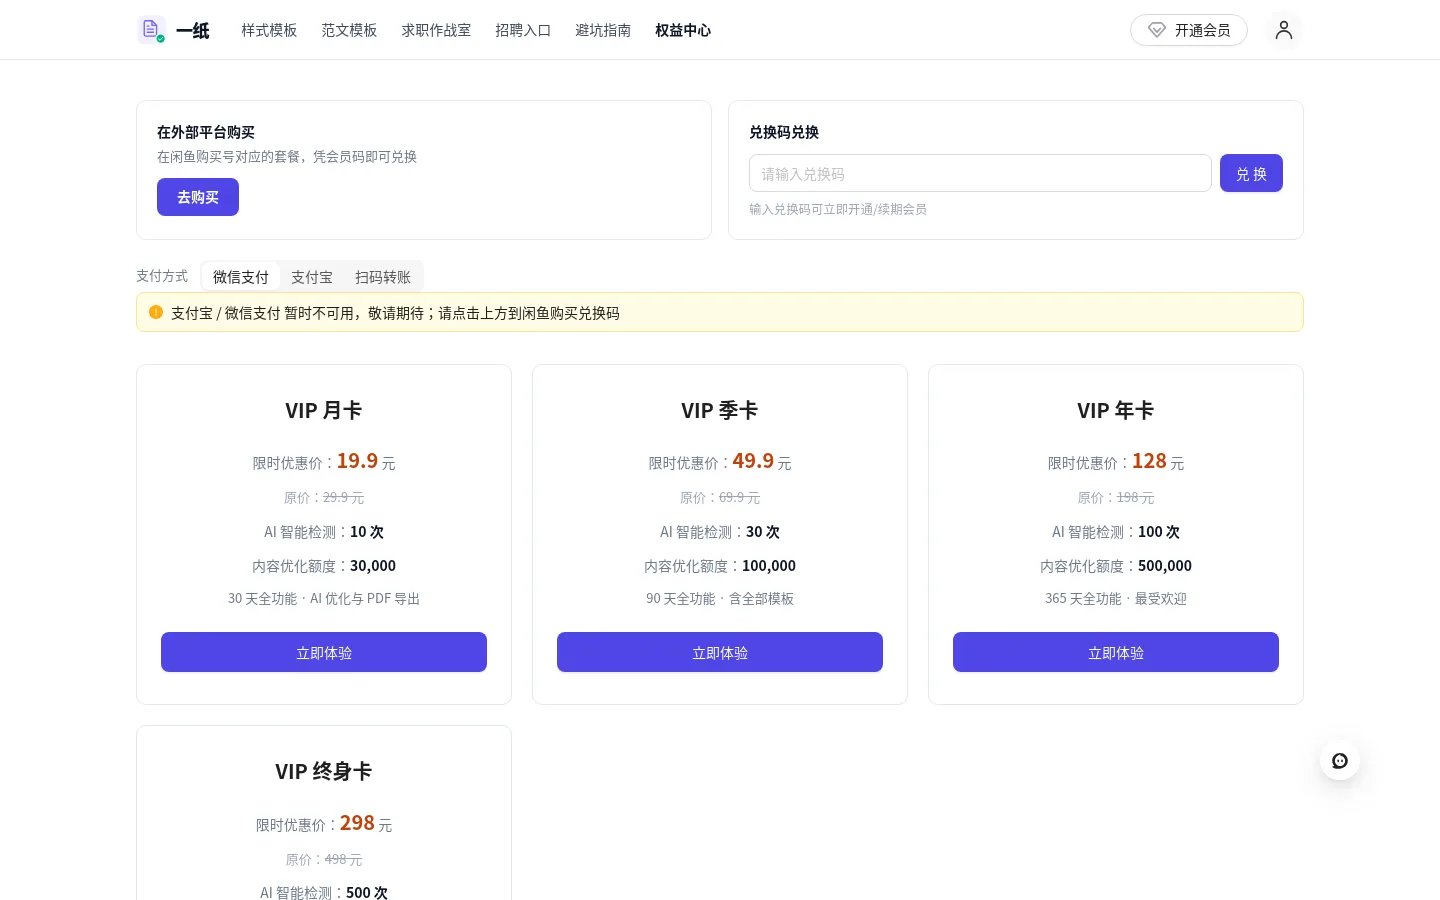
Task: Click the payment unavailable notice text
Action: 395,313
